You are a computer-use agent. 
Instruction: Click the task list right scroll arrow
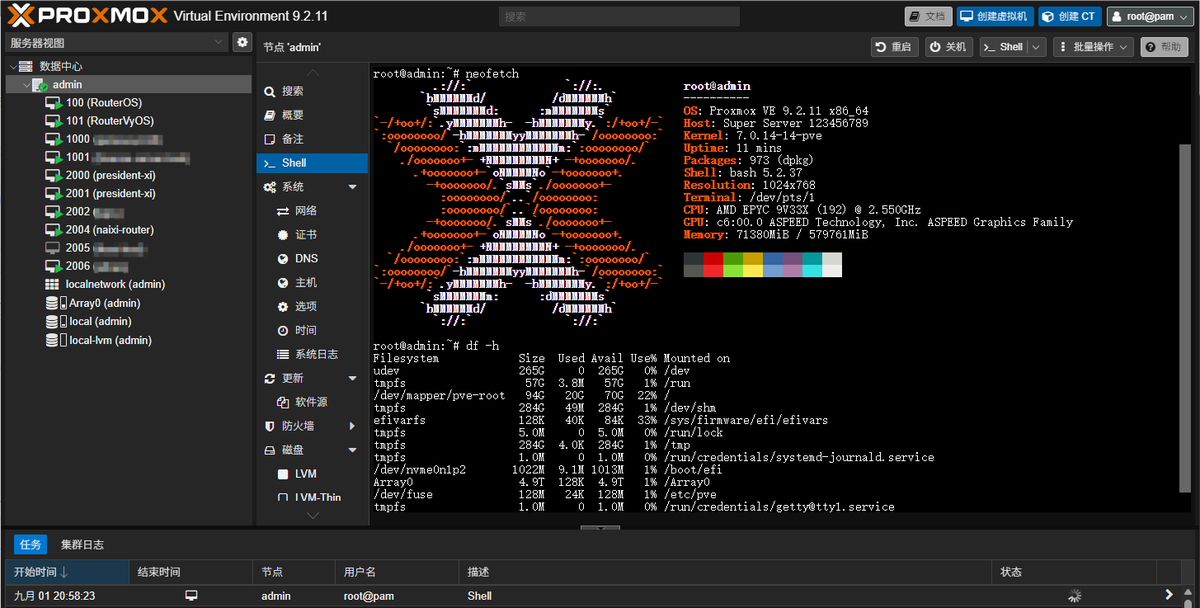point(1168,596)
